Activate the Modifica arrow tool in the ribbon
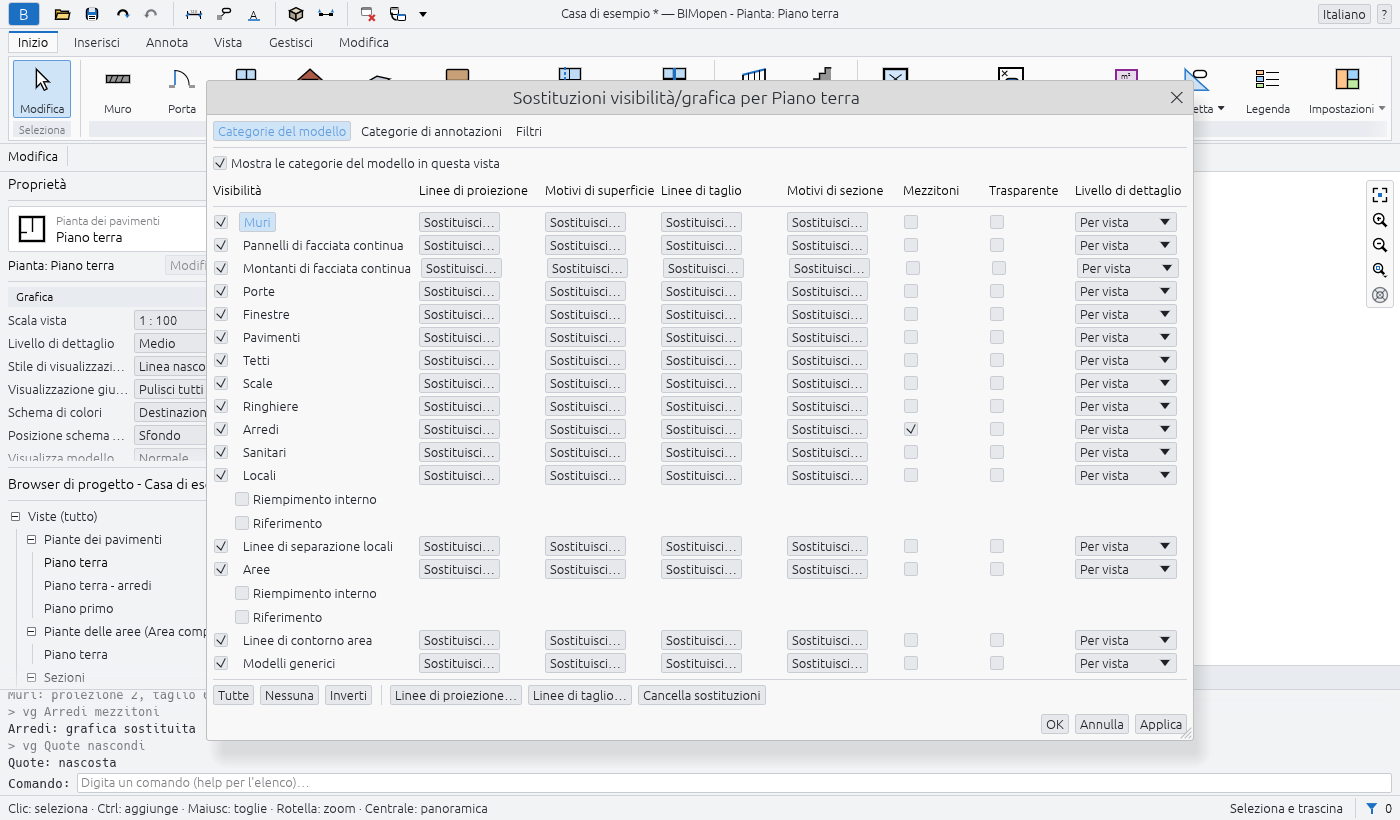The image size is (1400, 820). coord(42,90)
